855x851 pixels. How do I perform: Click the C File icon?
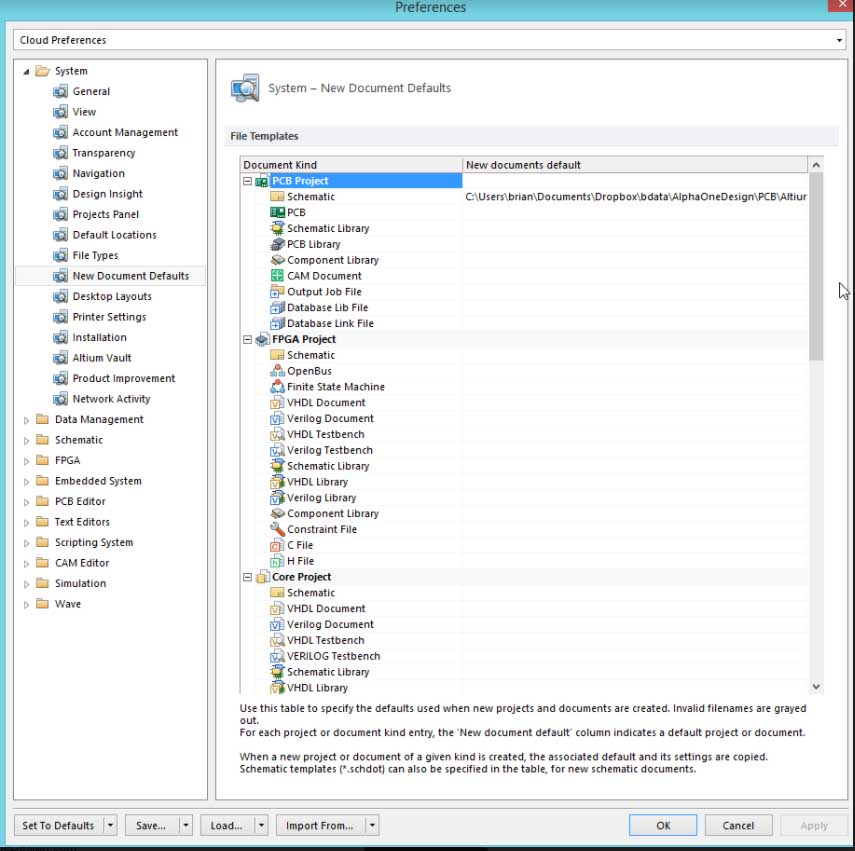point(278,545)
